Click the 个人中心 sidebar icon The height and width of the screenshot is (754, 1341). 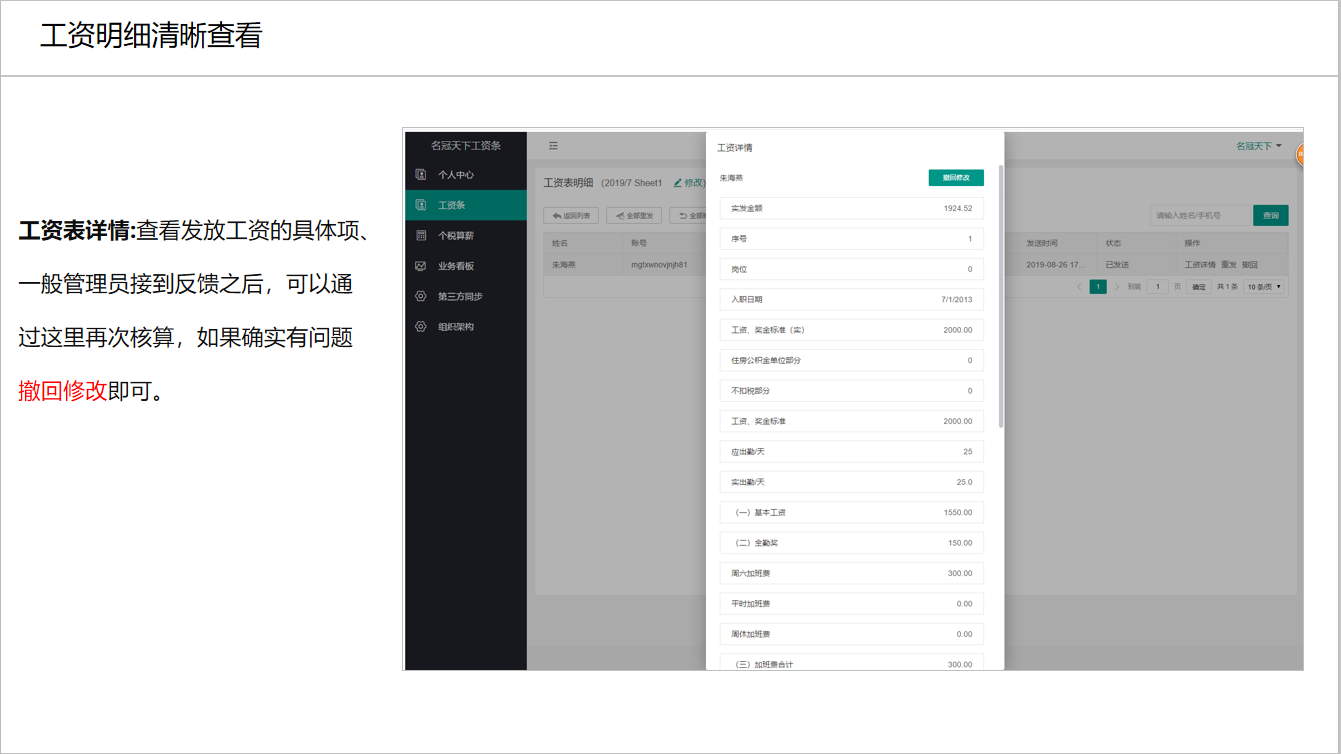click(x=421, y=175)
